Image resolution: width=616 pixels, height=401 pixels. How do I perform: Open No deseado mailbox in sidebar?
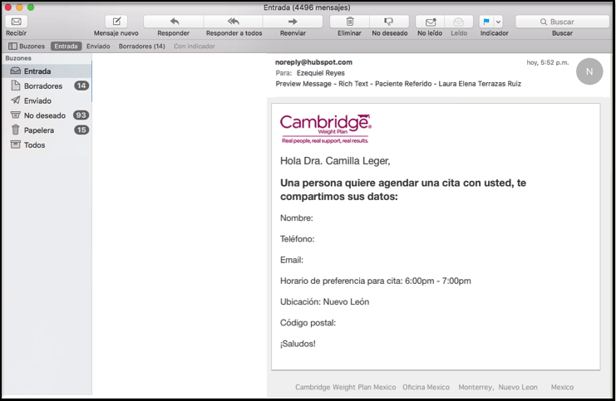point(47,115)
